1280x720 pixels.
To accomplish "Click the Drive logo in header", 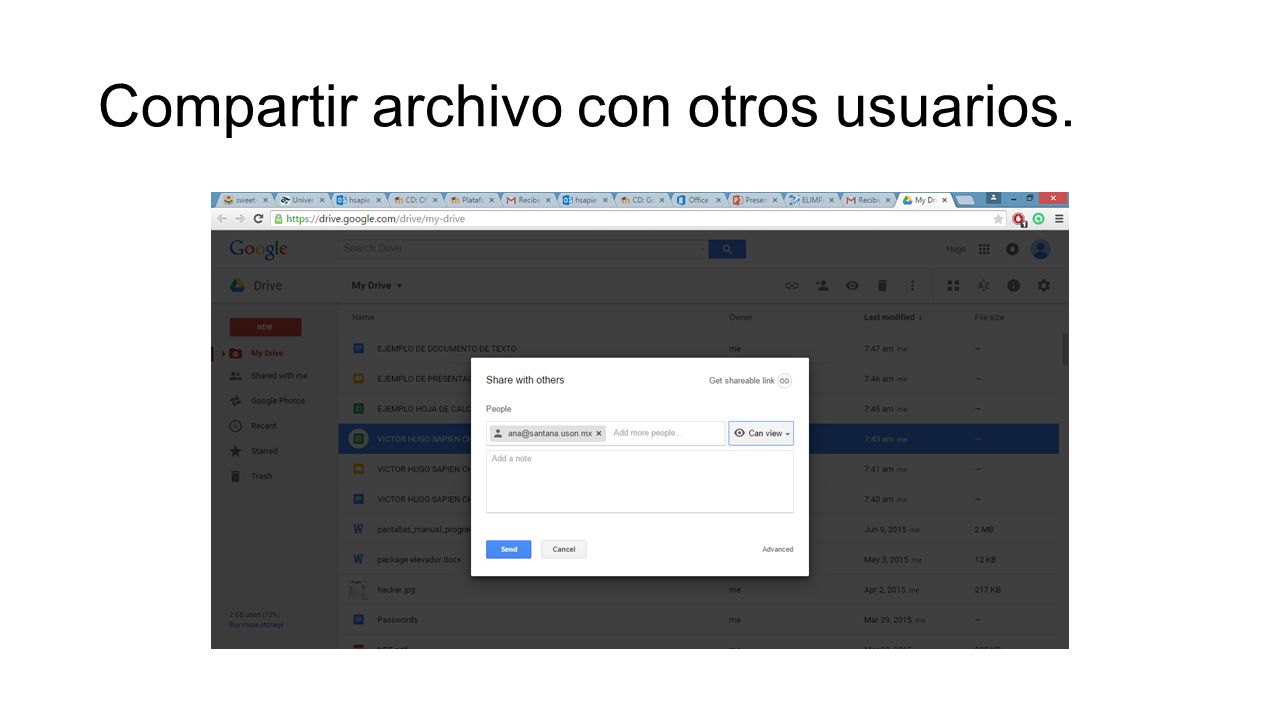I will pos(256,285).
